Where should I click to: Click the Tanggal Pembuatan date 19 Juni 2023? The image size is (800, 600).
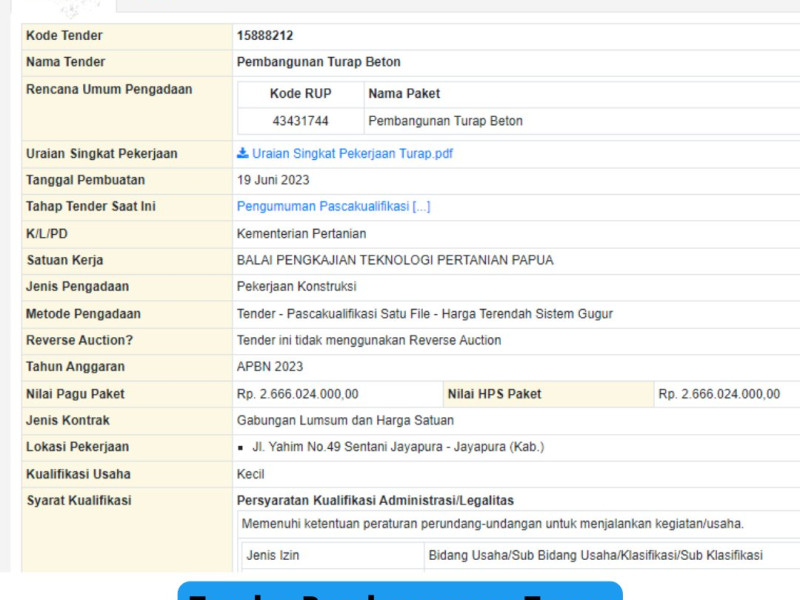coord(273,181)
